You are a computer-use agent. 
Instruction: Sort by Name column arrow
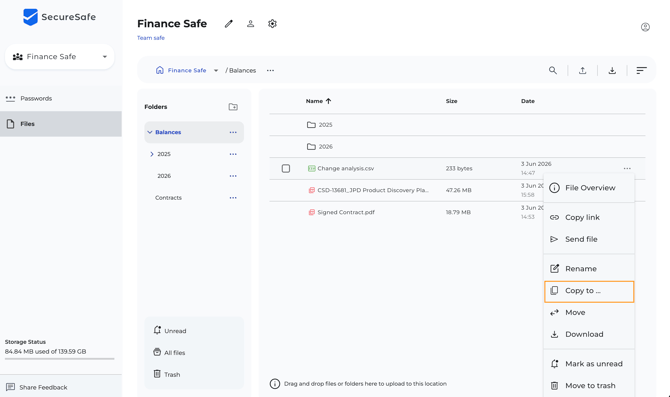coord(328,101)
